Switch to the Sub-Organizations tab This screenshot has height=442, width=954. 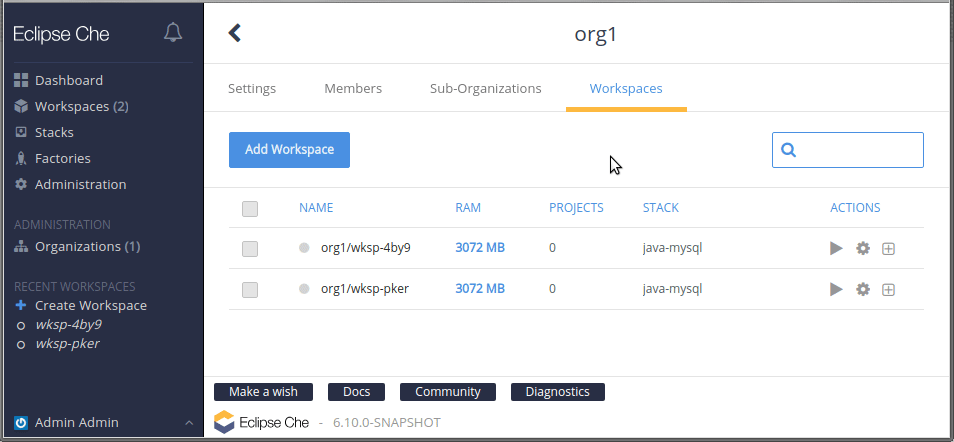point(486,88)
